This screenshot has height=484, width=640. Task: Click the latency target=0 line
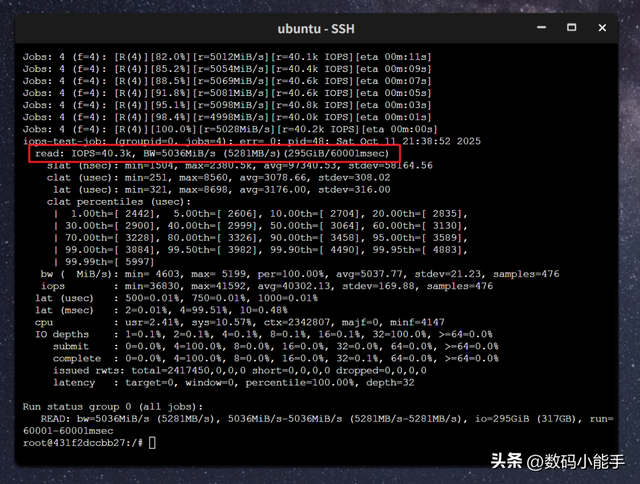coord(233,382)
